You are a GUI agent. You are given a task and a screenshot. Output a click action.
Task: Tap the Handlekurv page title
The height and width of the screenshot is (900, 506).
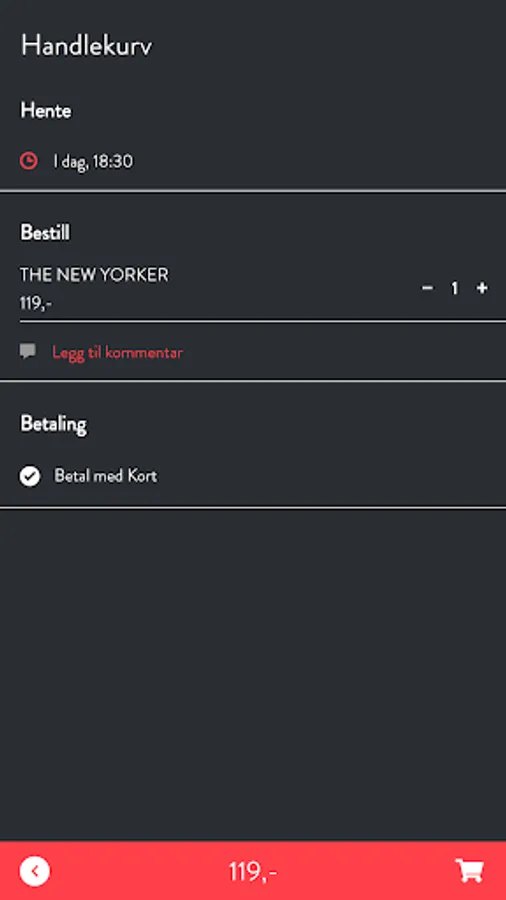87,45
